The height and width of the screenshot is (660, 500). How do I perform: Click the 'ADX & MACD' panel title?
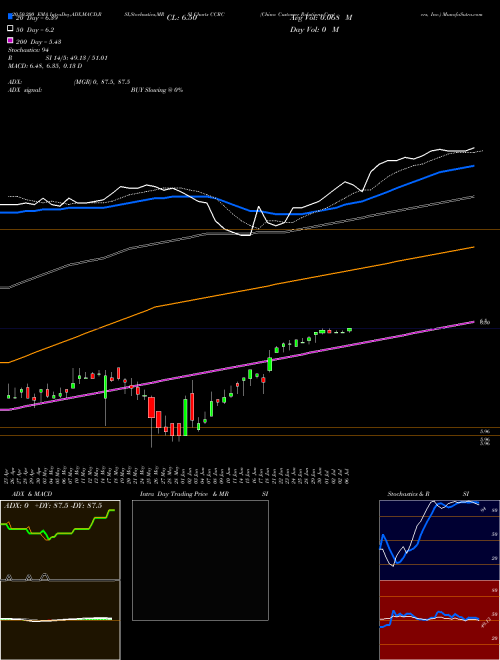32,494
